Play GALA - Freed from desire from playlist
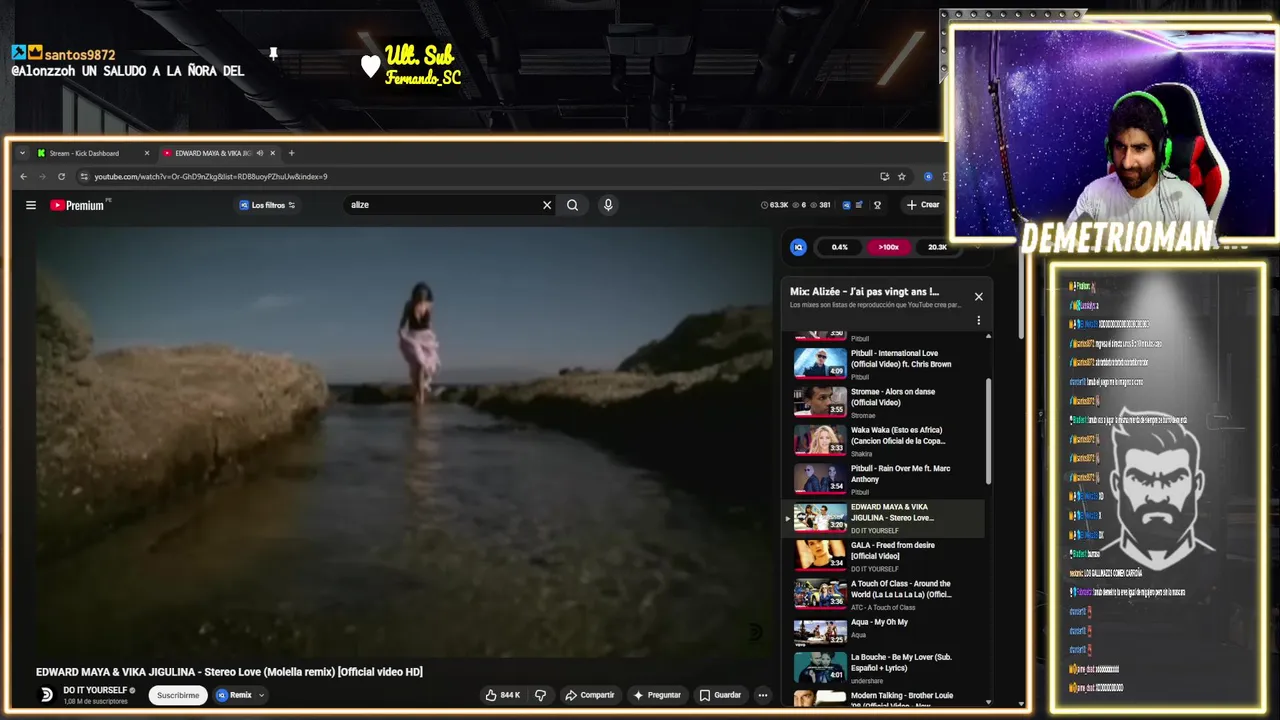Image resolution: width=1280 pixels, height=720 pixels. [x=887, y=555]
